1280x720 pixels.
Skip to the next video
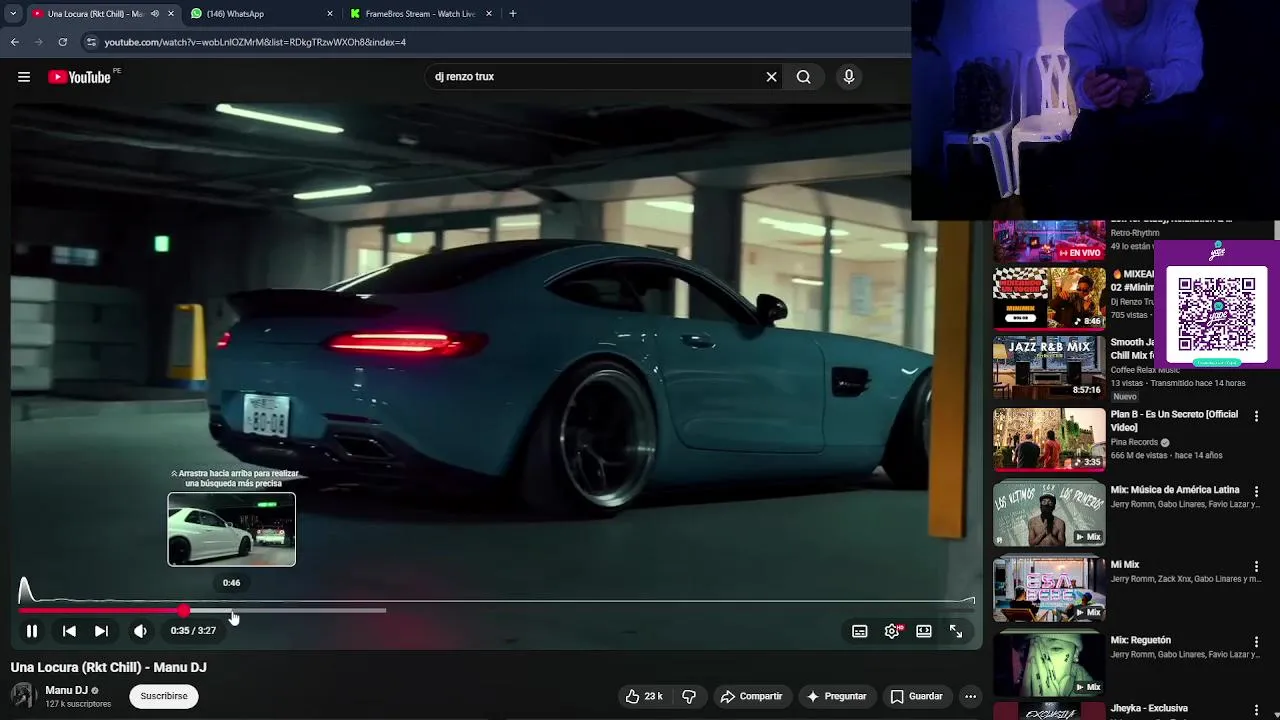coord(101,631)
